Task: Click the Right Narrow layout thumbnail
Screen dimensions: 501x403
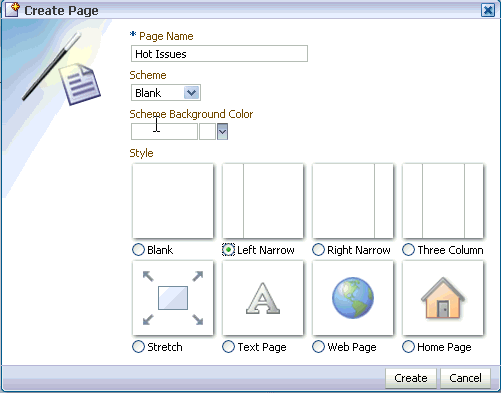Action: tap(353, 201)
